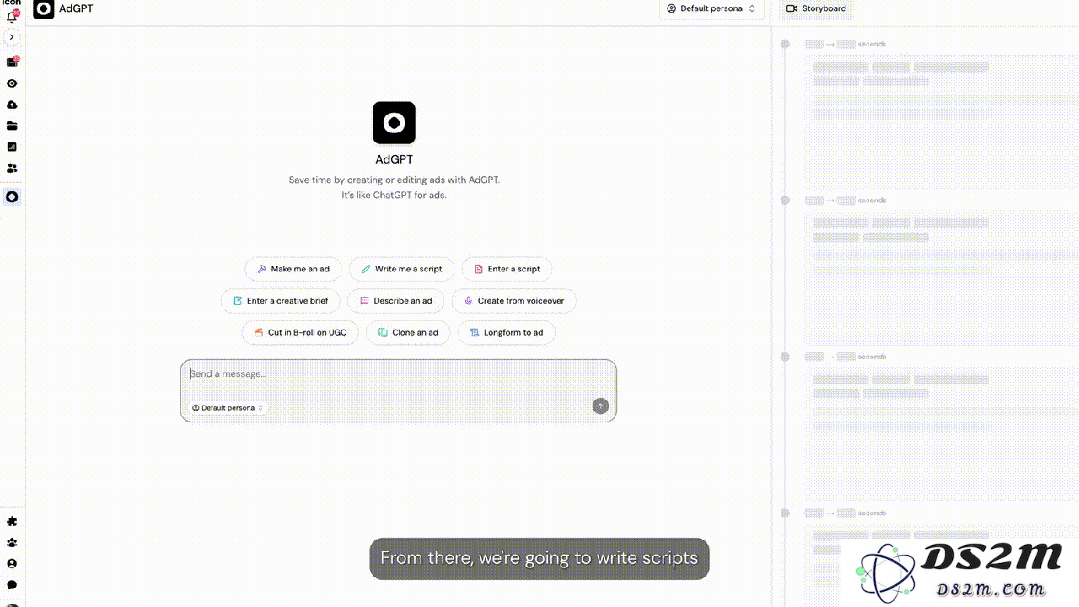Open the eye icon in the sidebar
1079x607 pixels.
coord(12,83)
